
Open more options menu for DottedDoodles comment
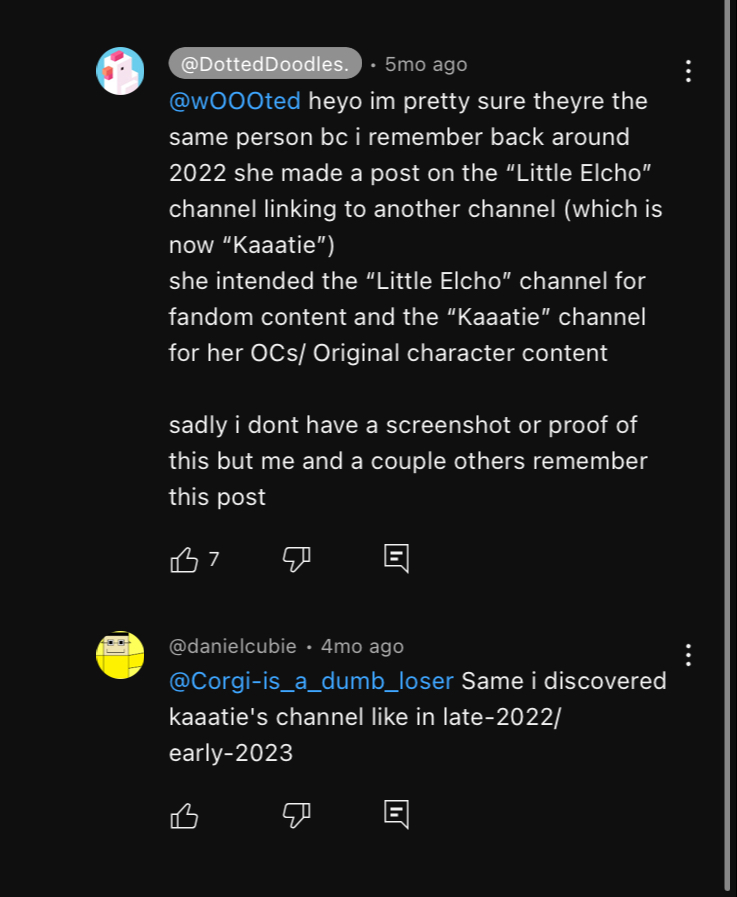688,71
